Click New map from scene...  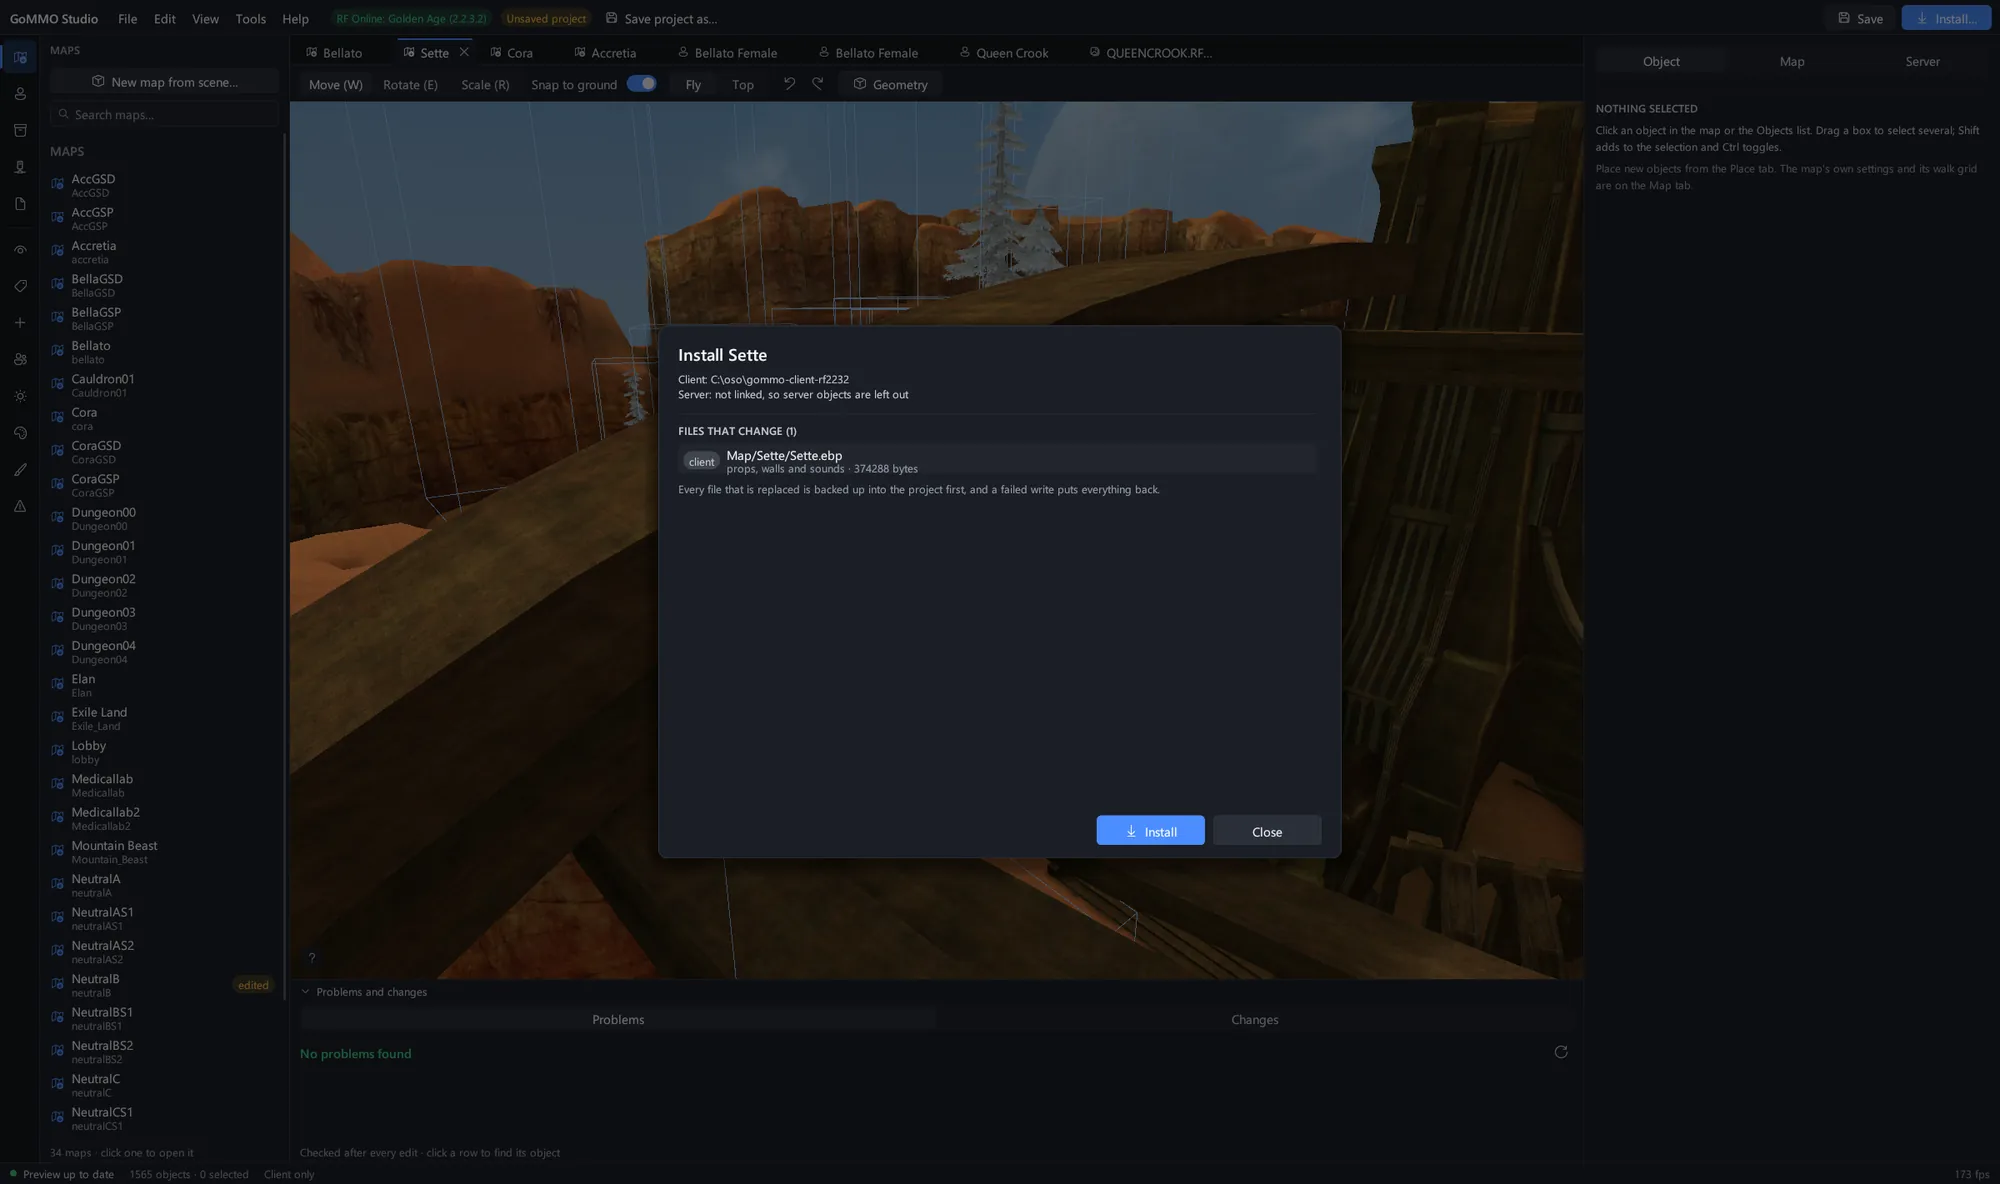(x=165, y=82)
